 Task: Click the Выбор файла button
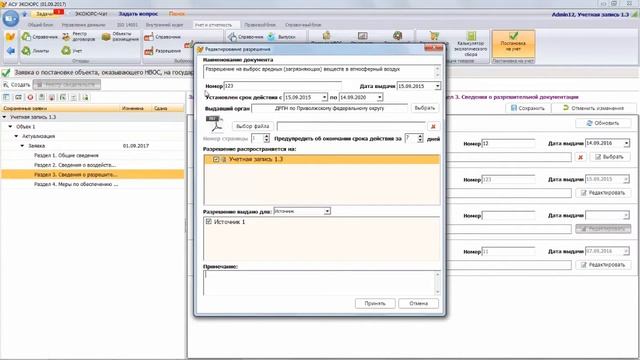point(252,127)
